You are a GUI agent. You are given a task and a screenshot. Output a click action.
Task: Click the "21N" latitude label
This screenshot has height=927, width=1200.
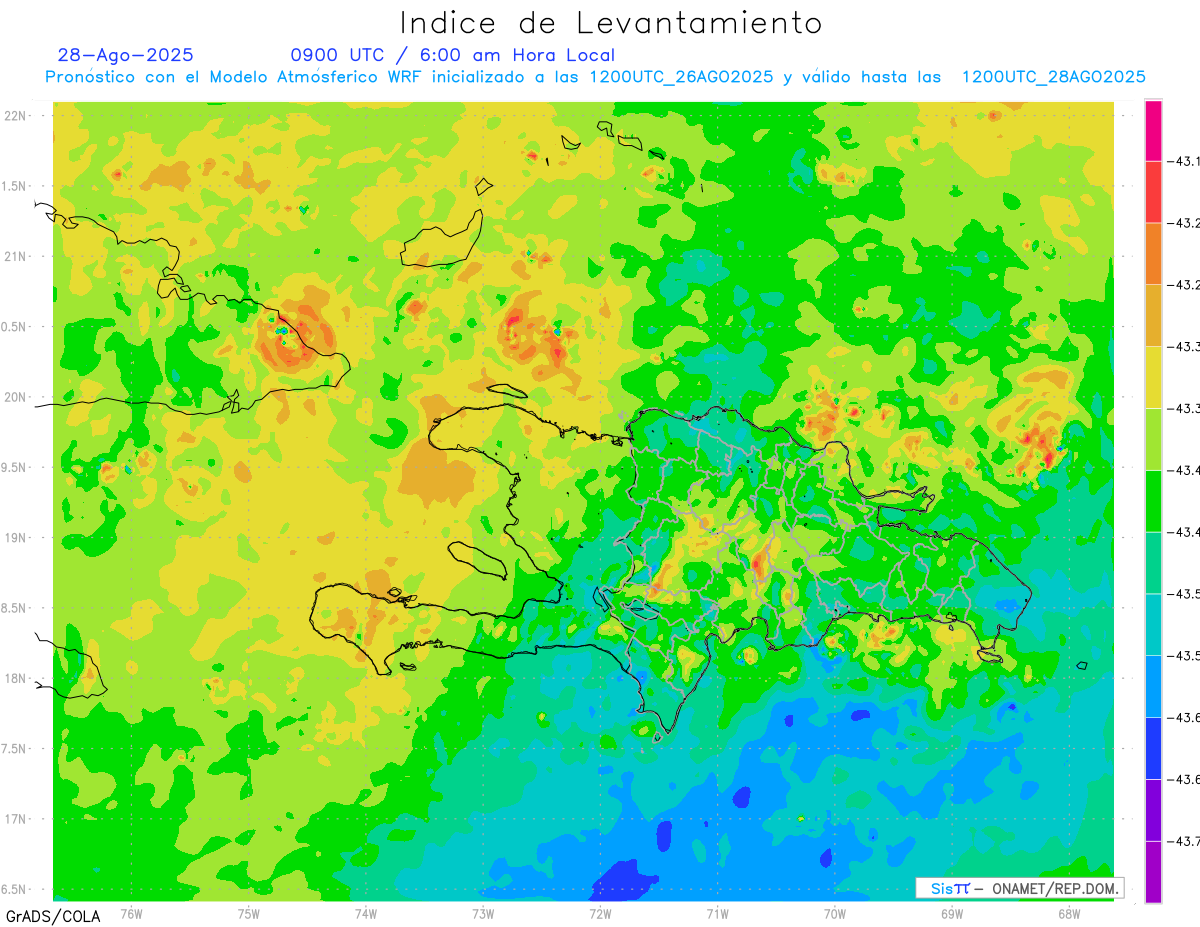[x=15, y=256]
